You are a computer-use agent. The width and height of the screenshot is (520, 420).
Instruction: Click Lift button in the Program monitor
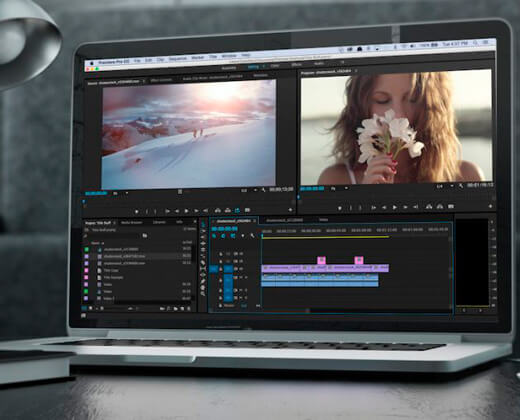[x=429, y=207]
